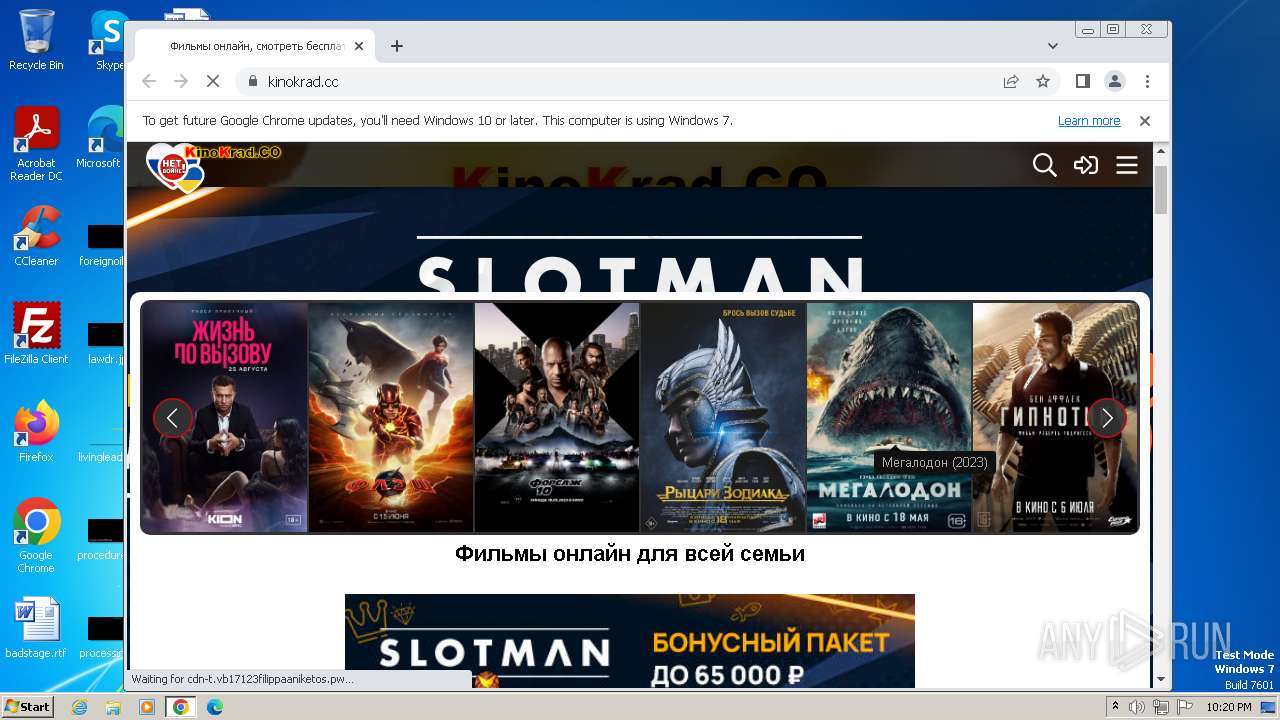Click the taskbar clock showing 10:20 PM
The height and width of the screenshot is (720, 1280).
1229,707
